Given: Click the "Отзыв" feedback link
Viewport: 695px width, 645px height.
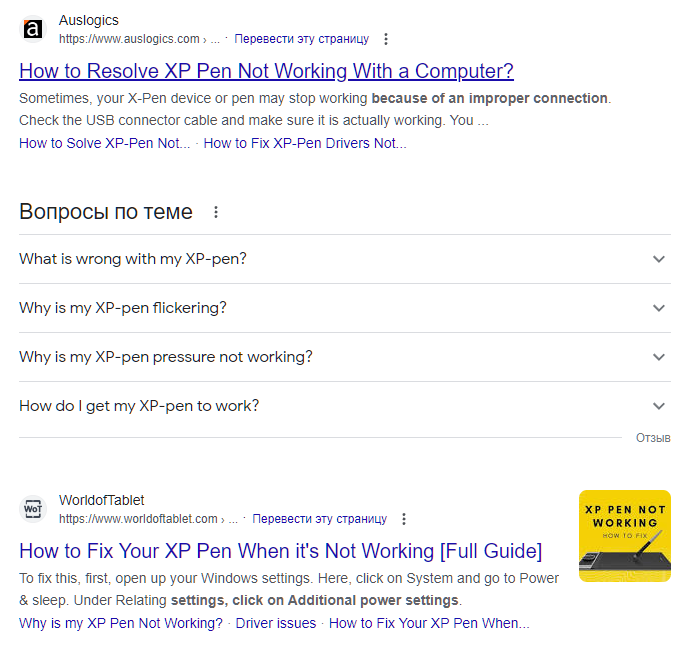Looking at the screenshot, I should click(x=653, y=438).
